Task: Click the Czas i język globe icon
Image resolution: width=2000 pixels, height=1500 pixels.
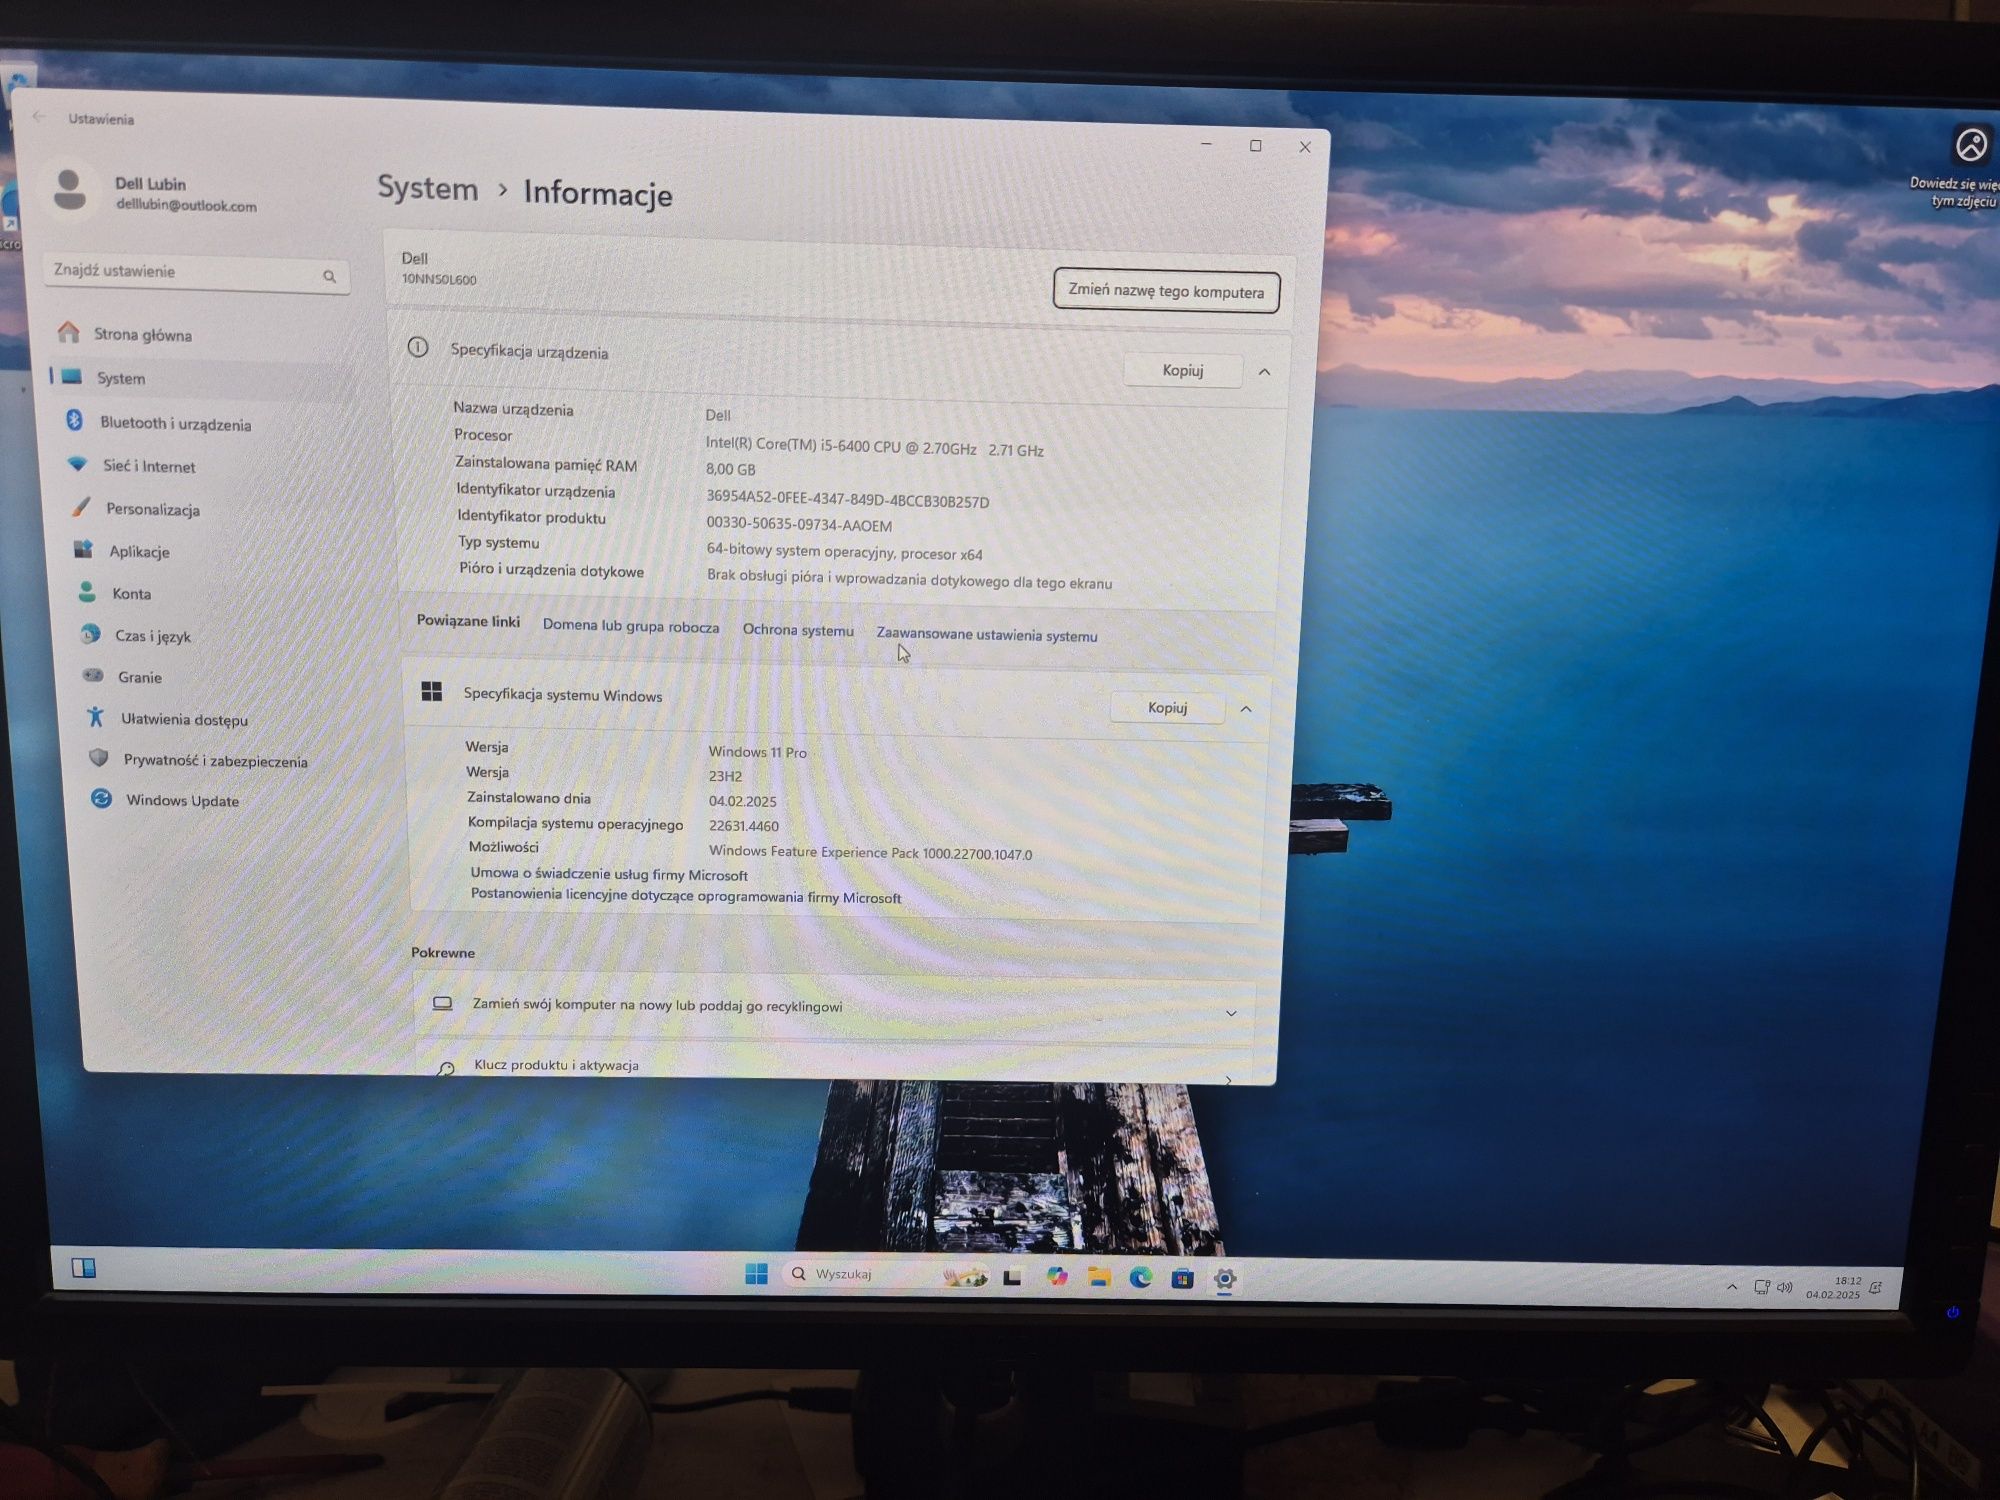Action: (90, 634)
